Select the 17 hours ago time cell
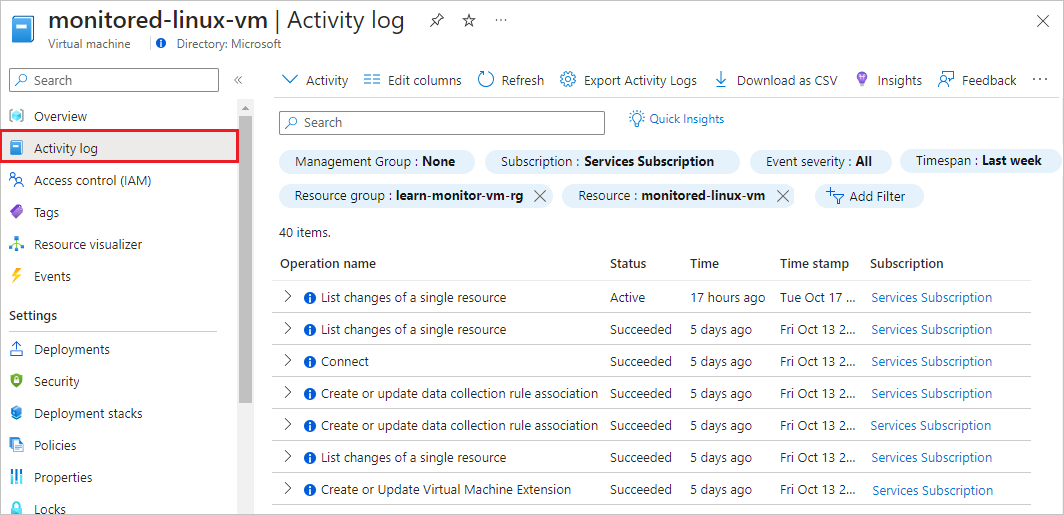This screenshot has height=515, width=1064. (727, 297)
